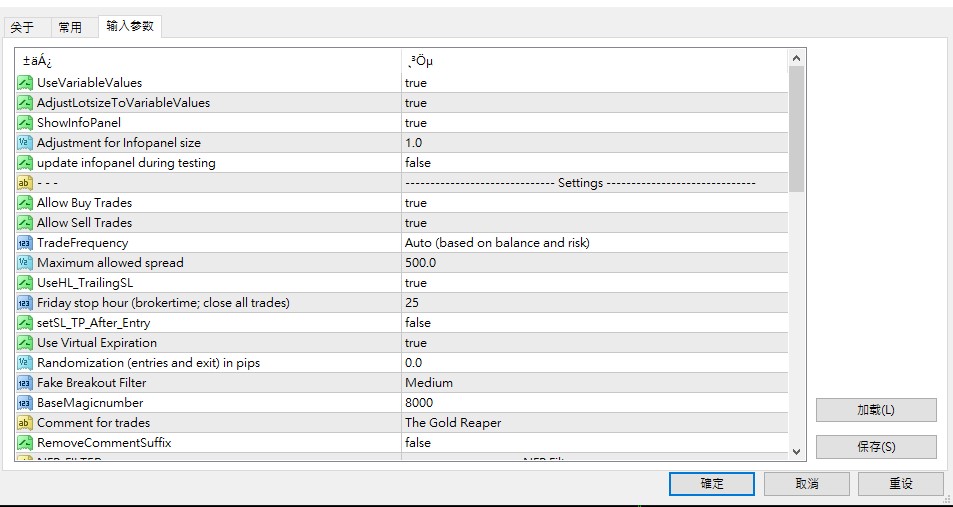Viewport: 953px width, 507px height.
Task: Switch to the 关于 tab
Action: coord(22,27)
